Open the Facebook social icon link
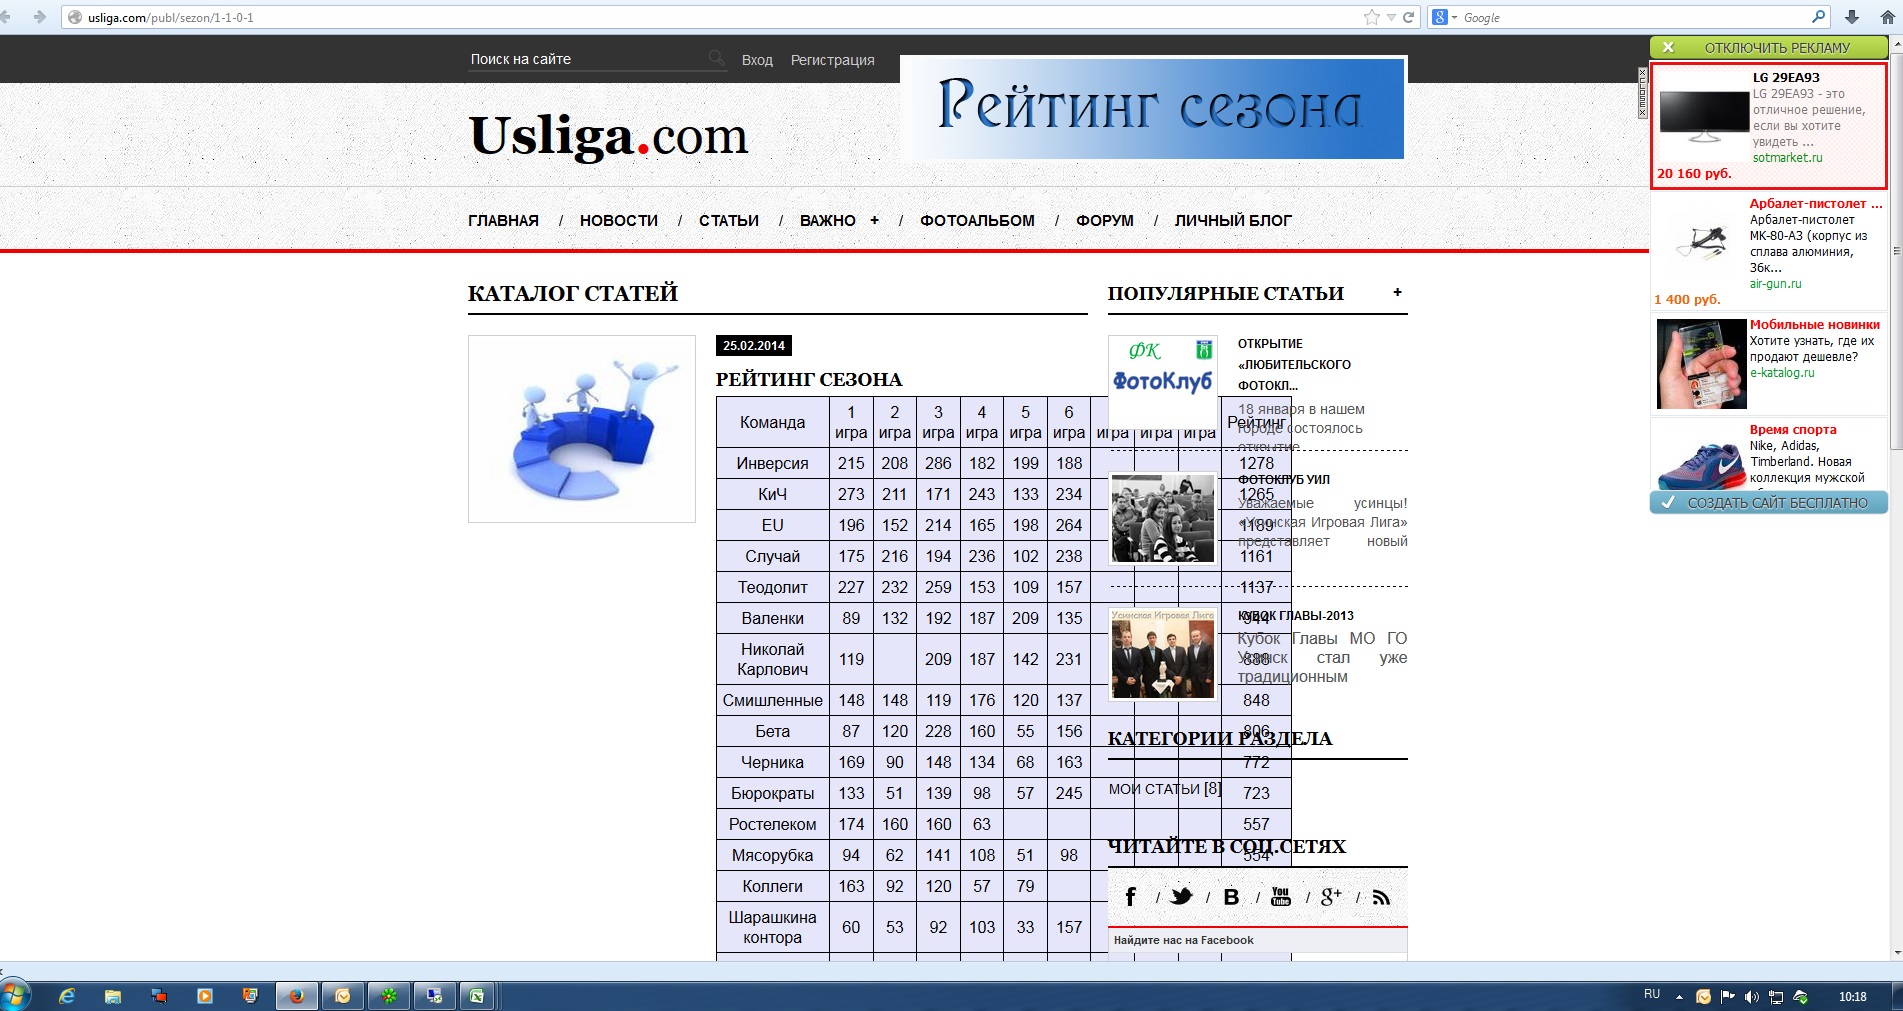Viewport: 1903px width, 1011px height. 1130,897
